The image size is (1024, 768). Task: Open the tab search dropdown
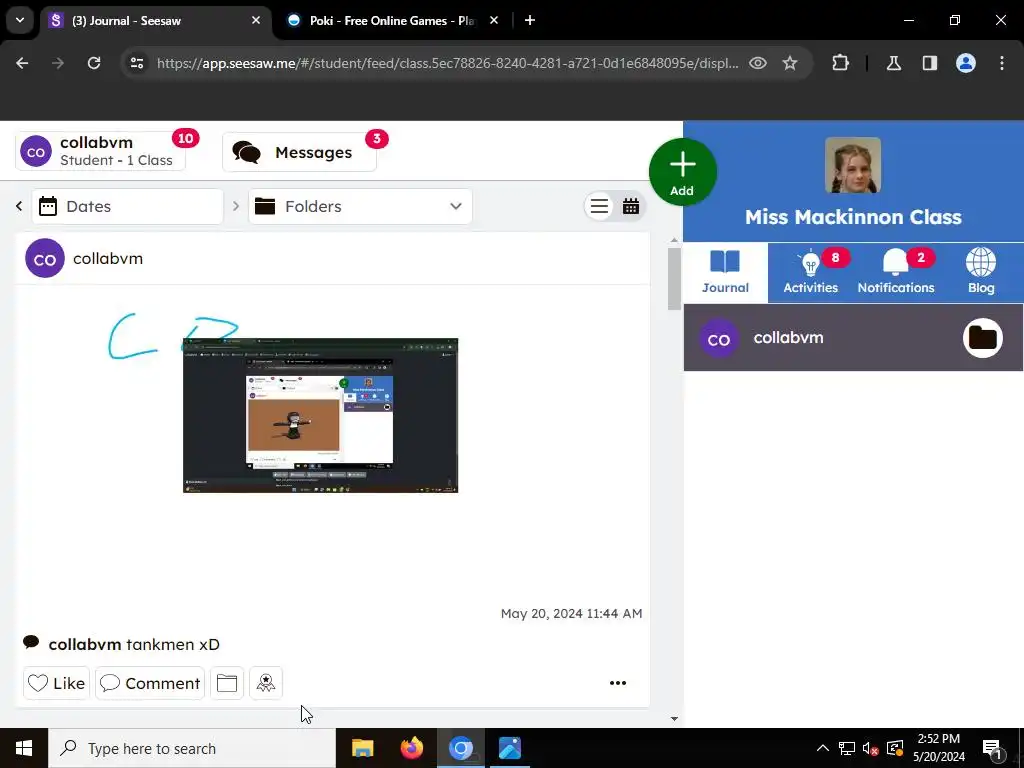20,21
